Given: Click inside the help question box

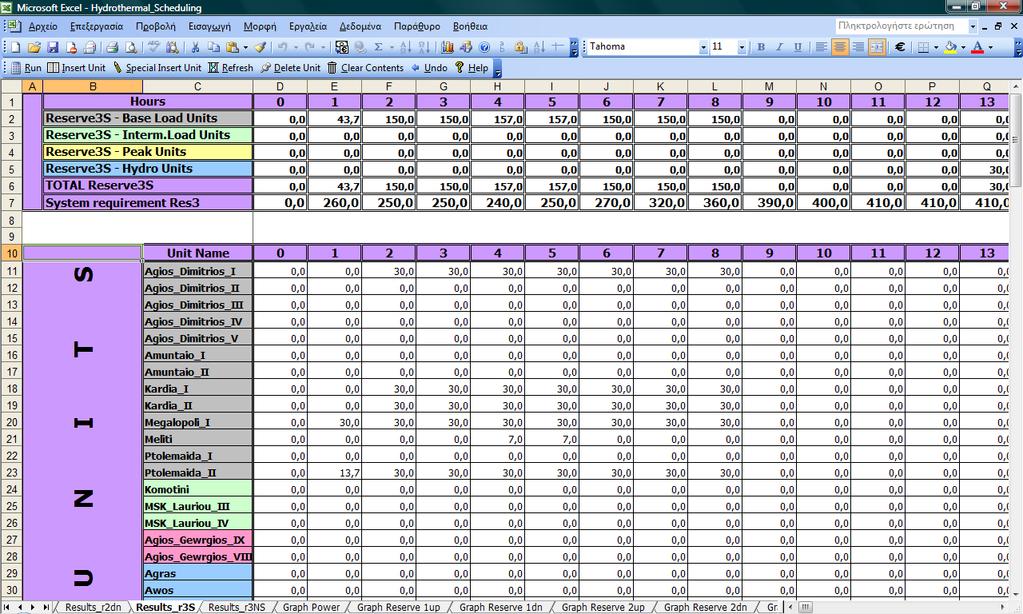Looking at the screenshot, I should pyautogui.click(x=900, y=26).
